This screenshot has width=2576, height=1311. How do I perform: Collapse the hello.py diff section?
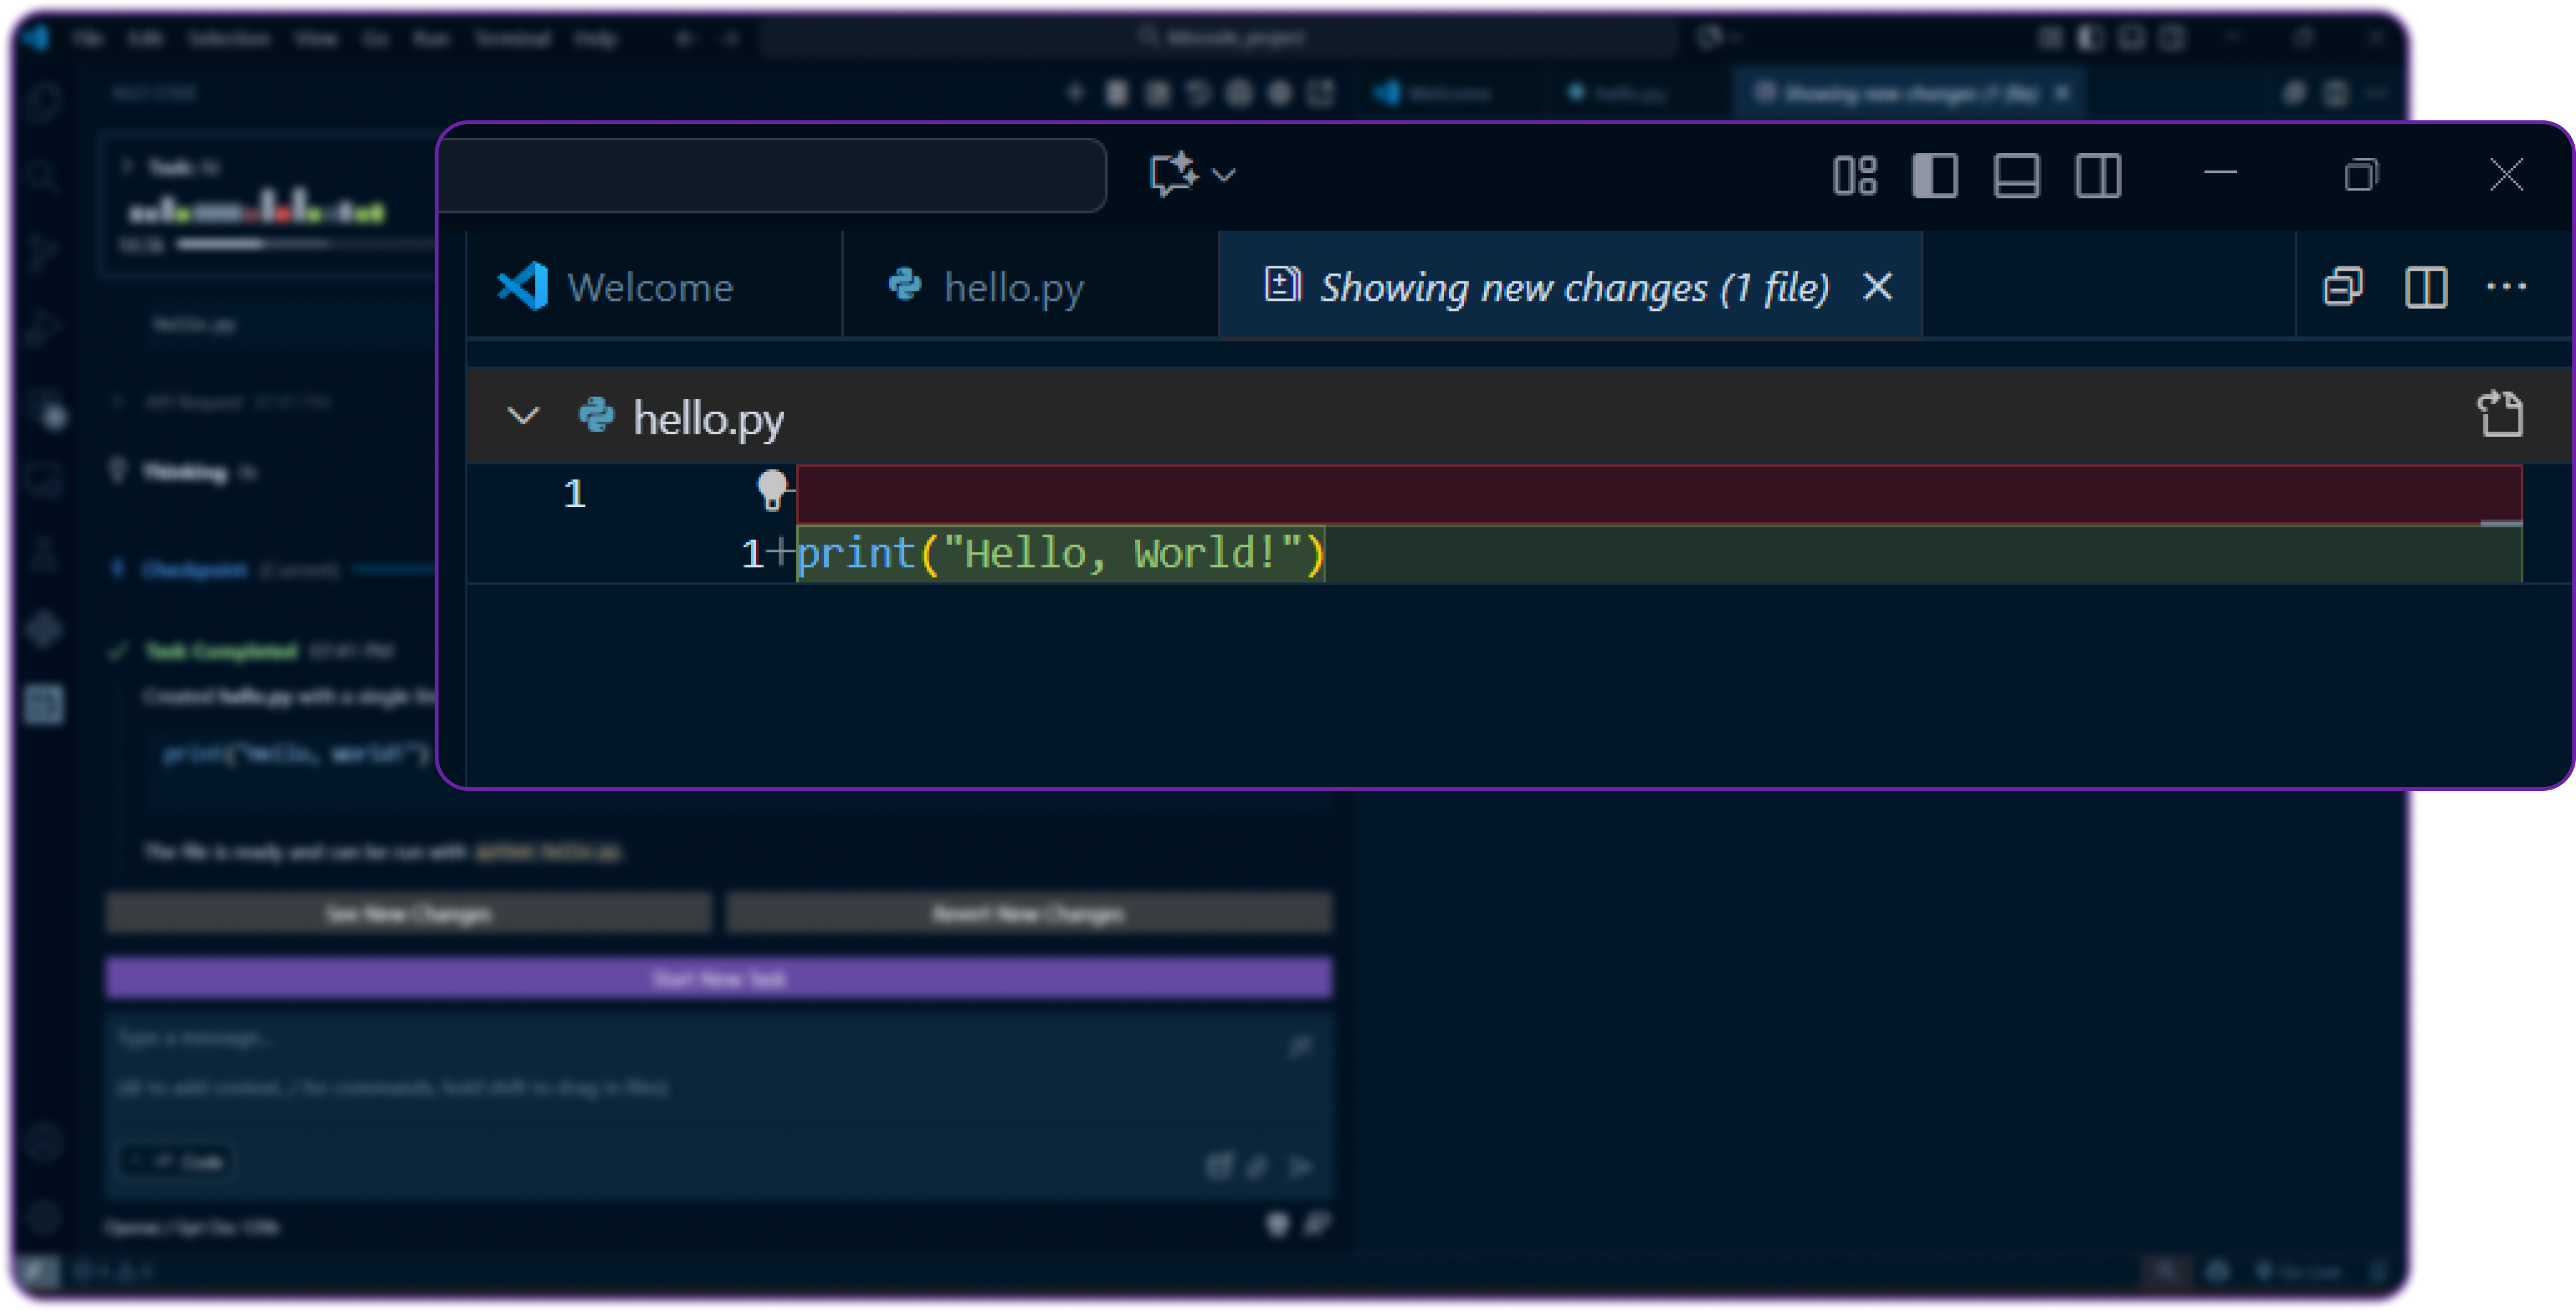(521, 416)
